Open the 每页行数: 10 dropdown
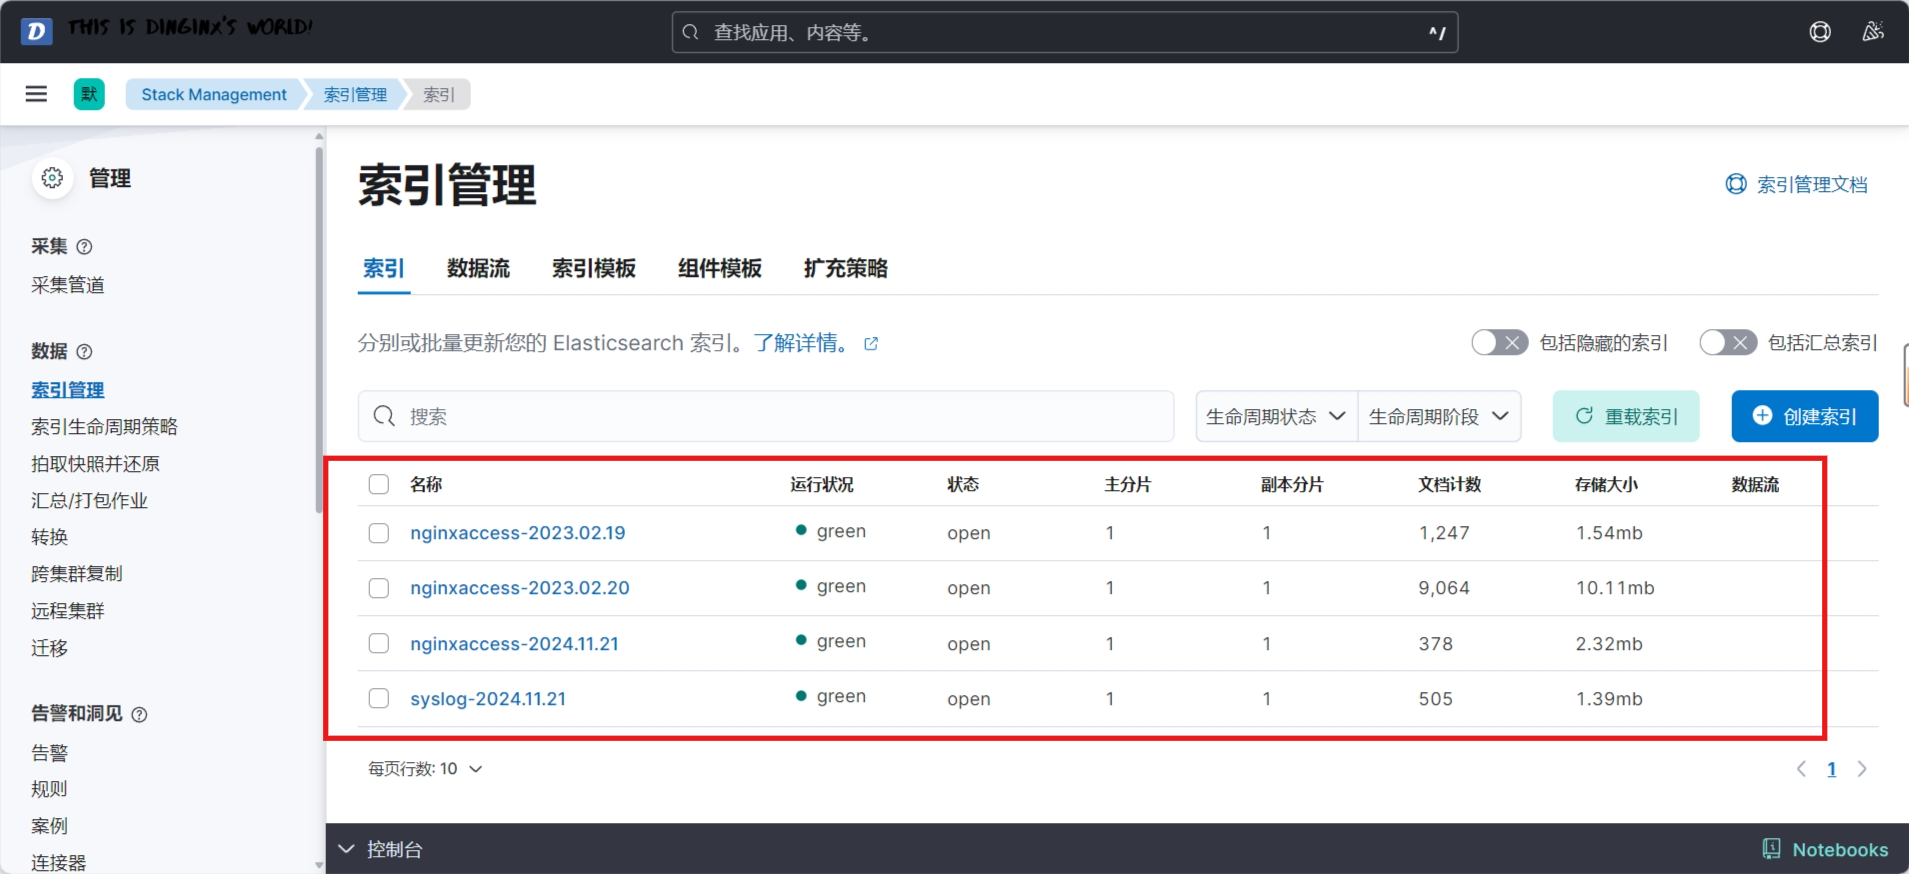The width and height of the screenshot is (1909, 874). pyautogui.click(x=425, y=769)
